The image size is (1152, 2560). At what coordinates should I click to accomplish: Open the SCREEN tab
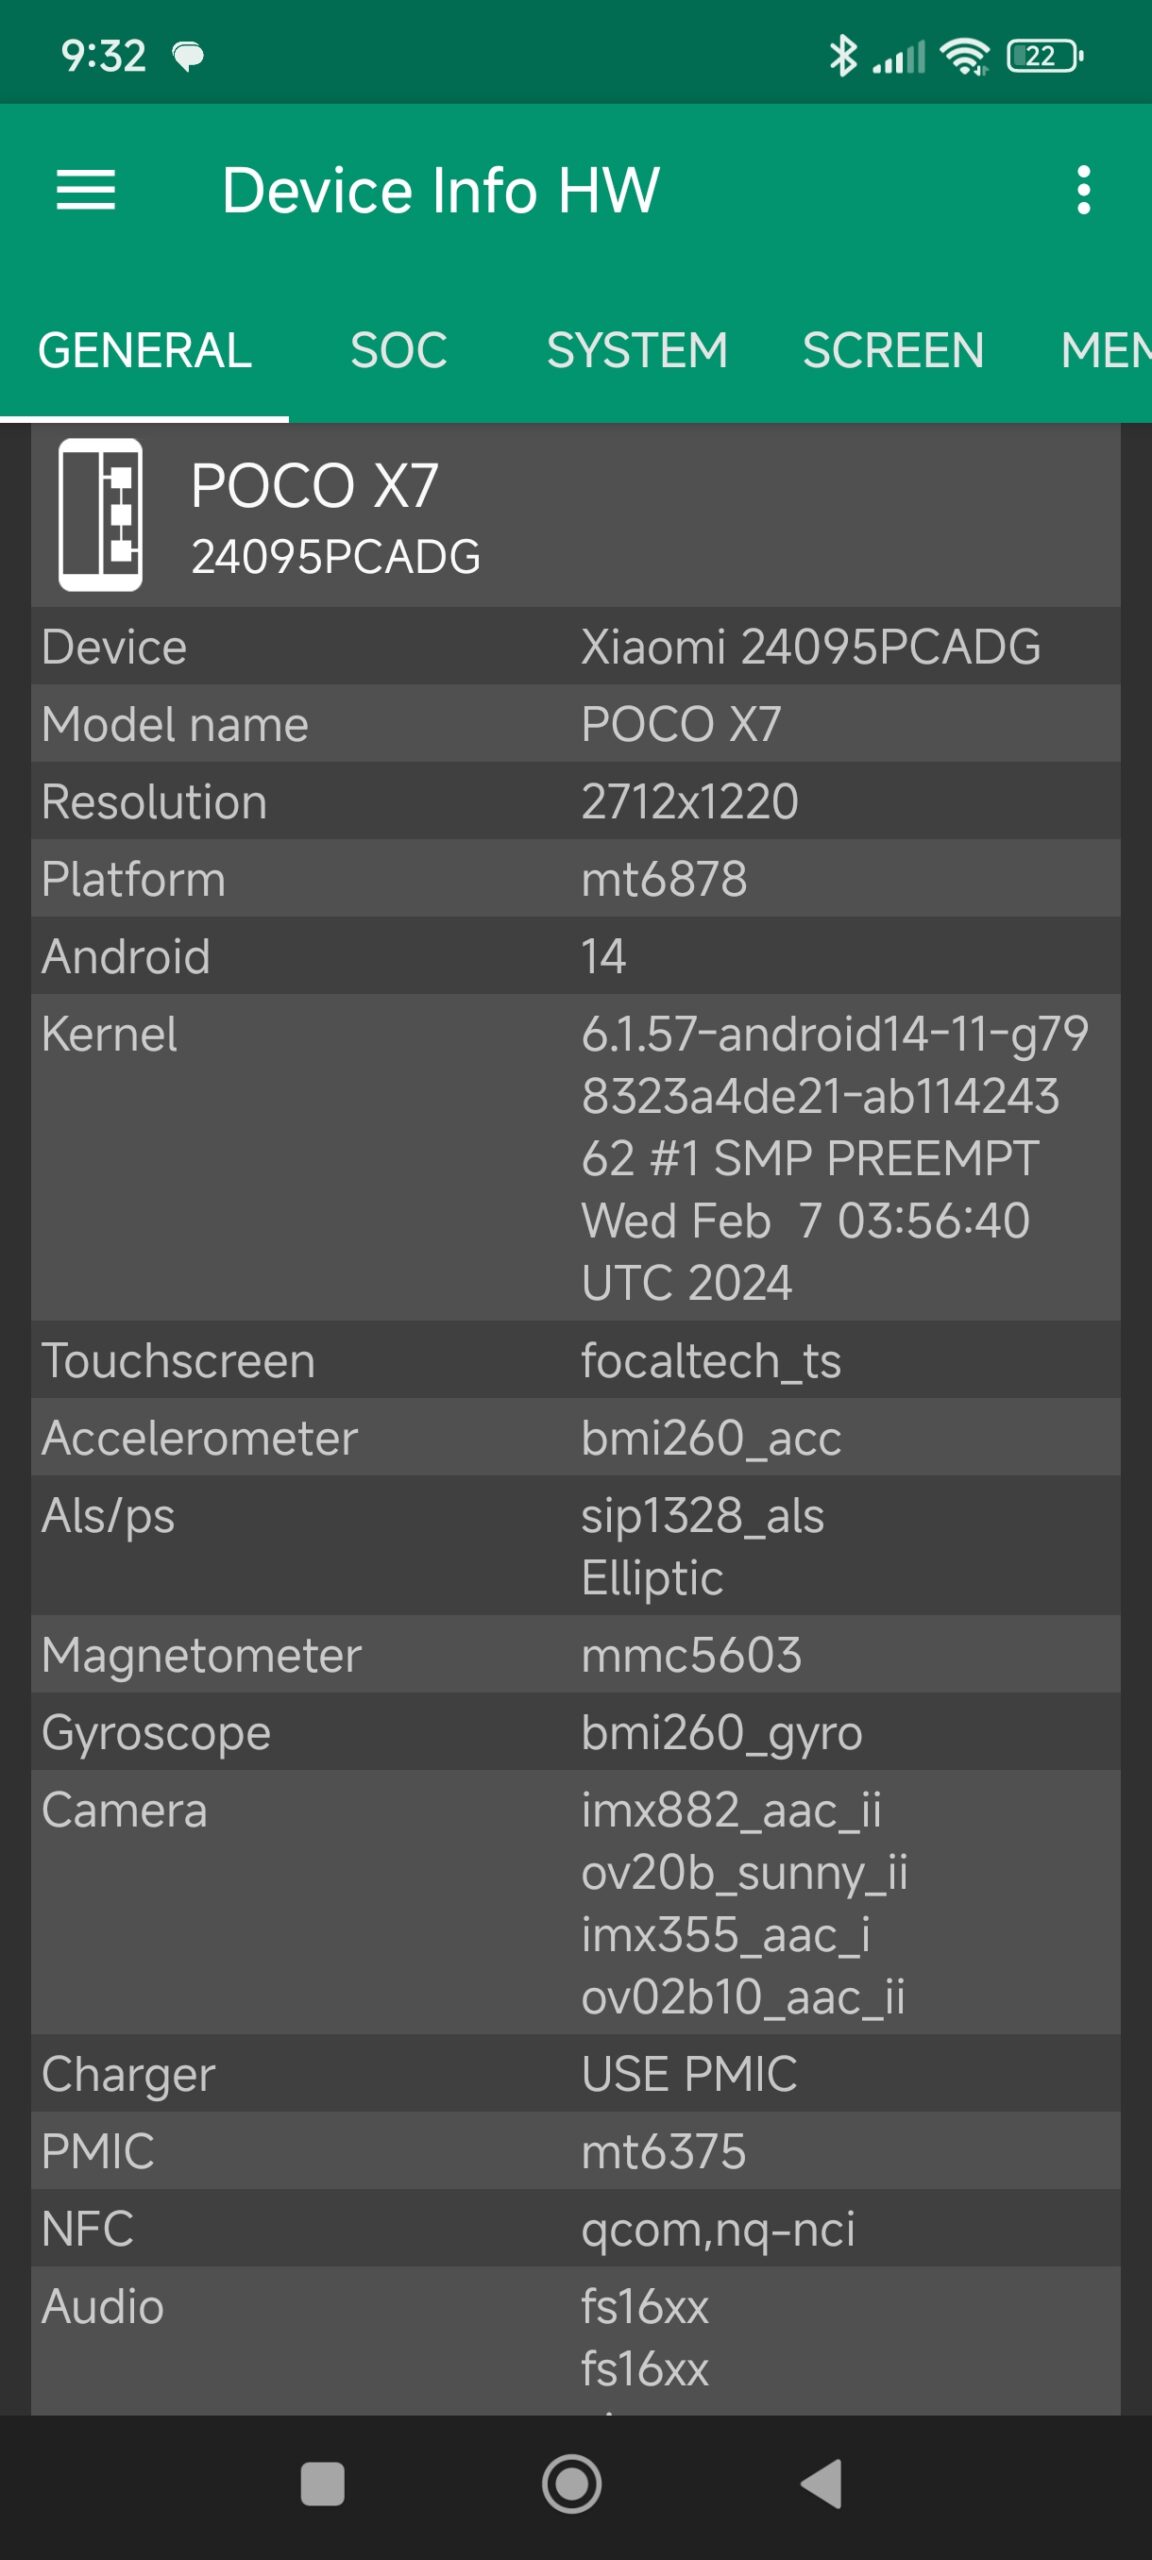click(x=893, y=351)
